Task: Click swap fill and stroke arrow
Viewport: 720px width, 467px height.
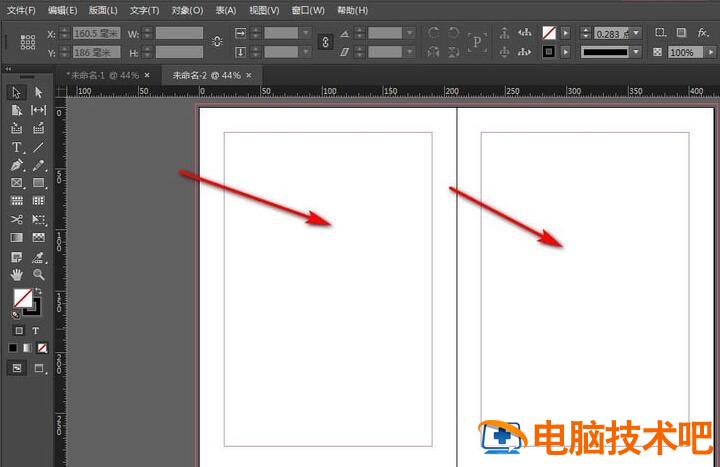Action: tap(39, 291)
